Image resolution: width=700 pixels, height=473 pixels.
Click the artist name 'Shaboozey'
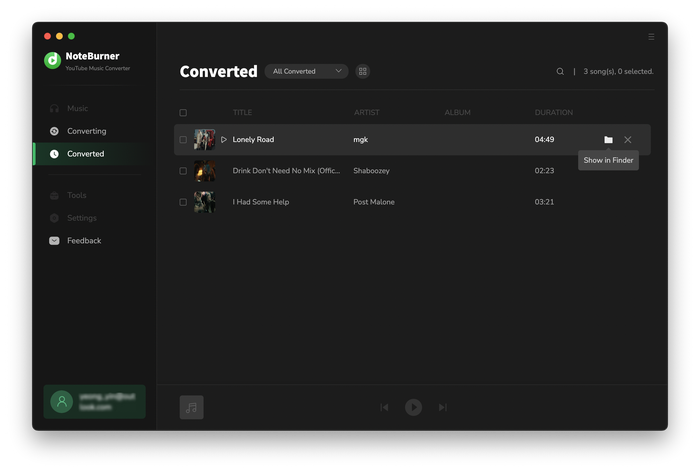371,171
